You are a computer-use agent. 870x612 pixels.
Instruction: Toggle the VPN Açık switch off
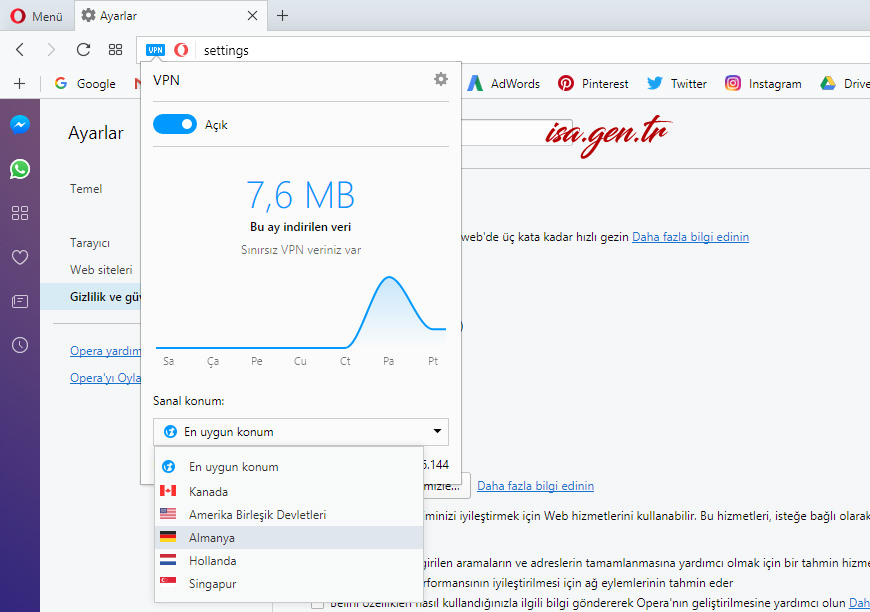click(x=175, y=124)
